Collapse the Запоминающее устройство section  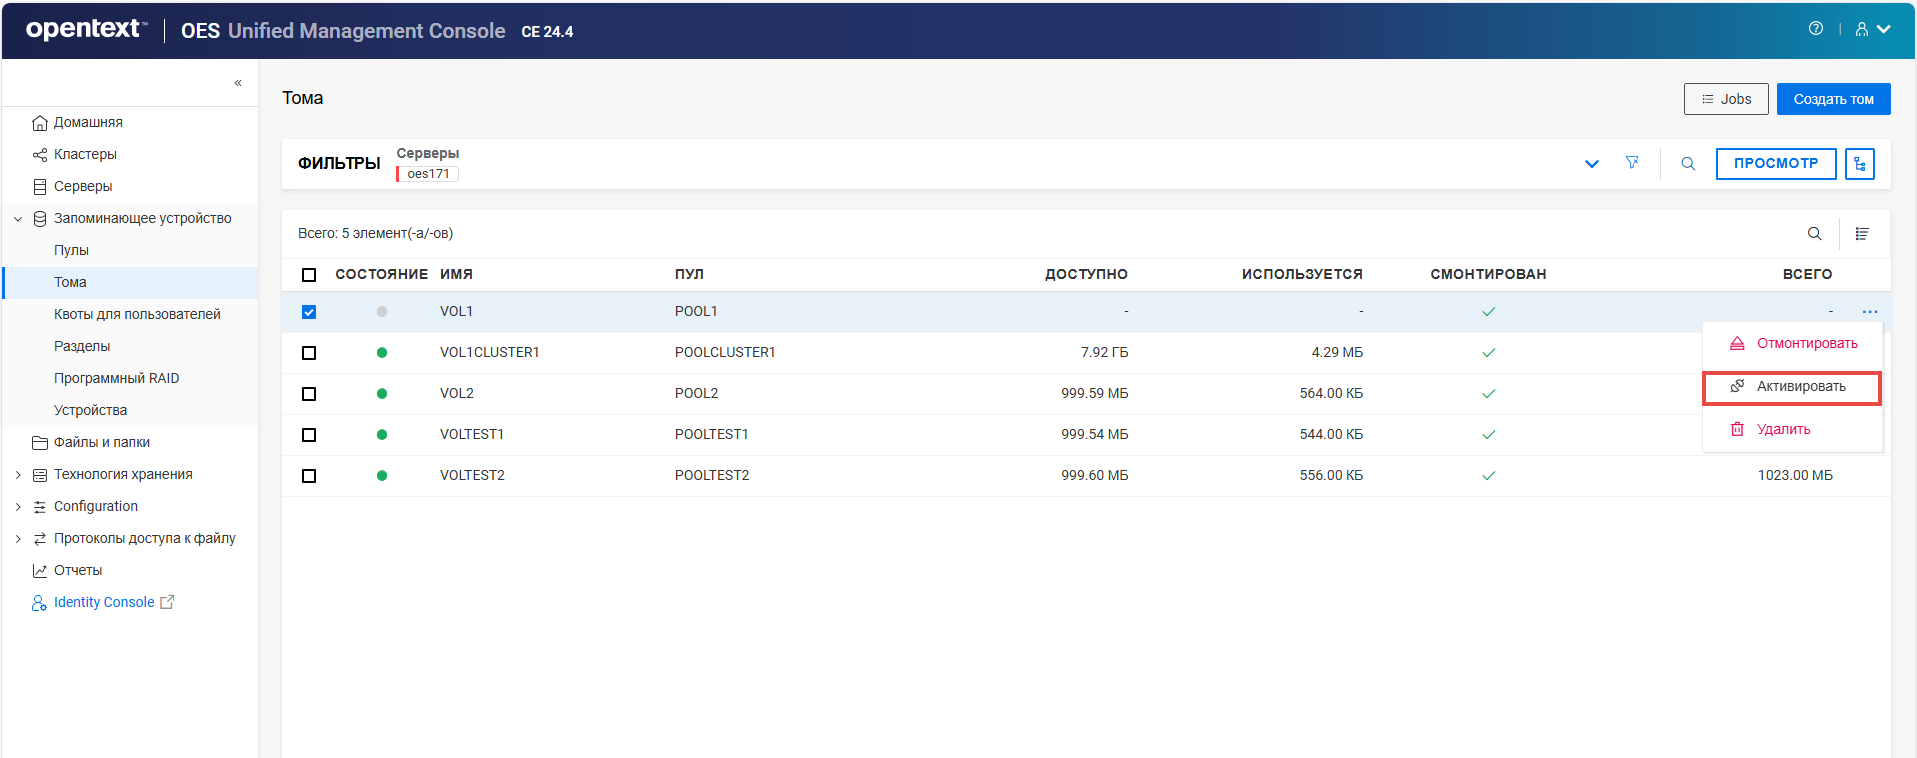18,219
